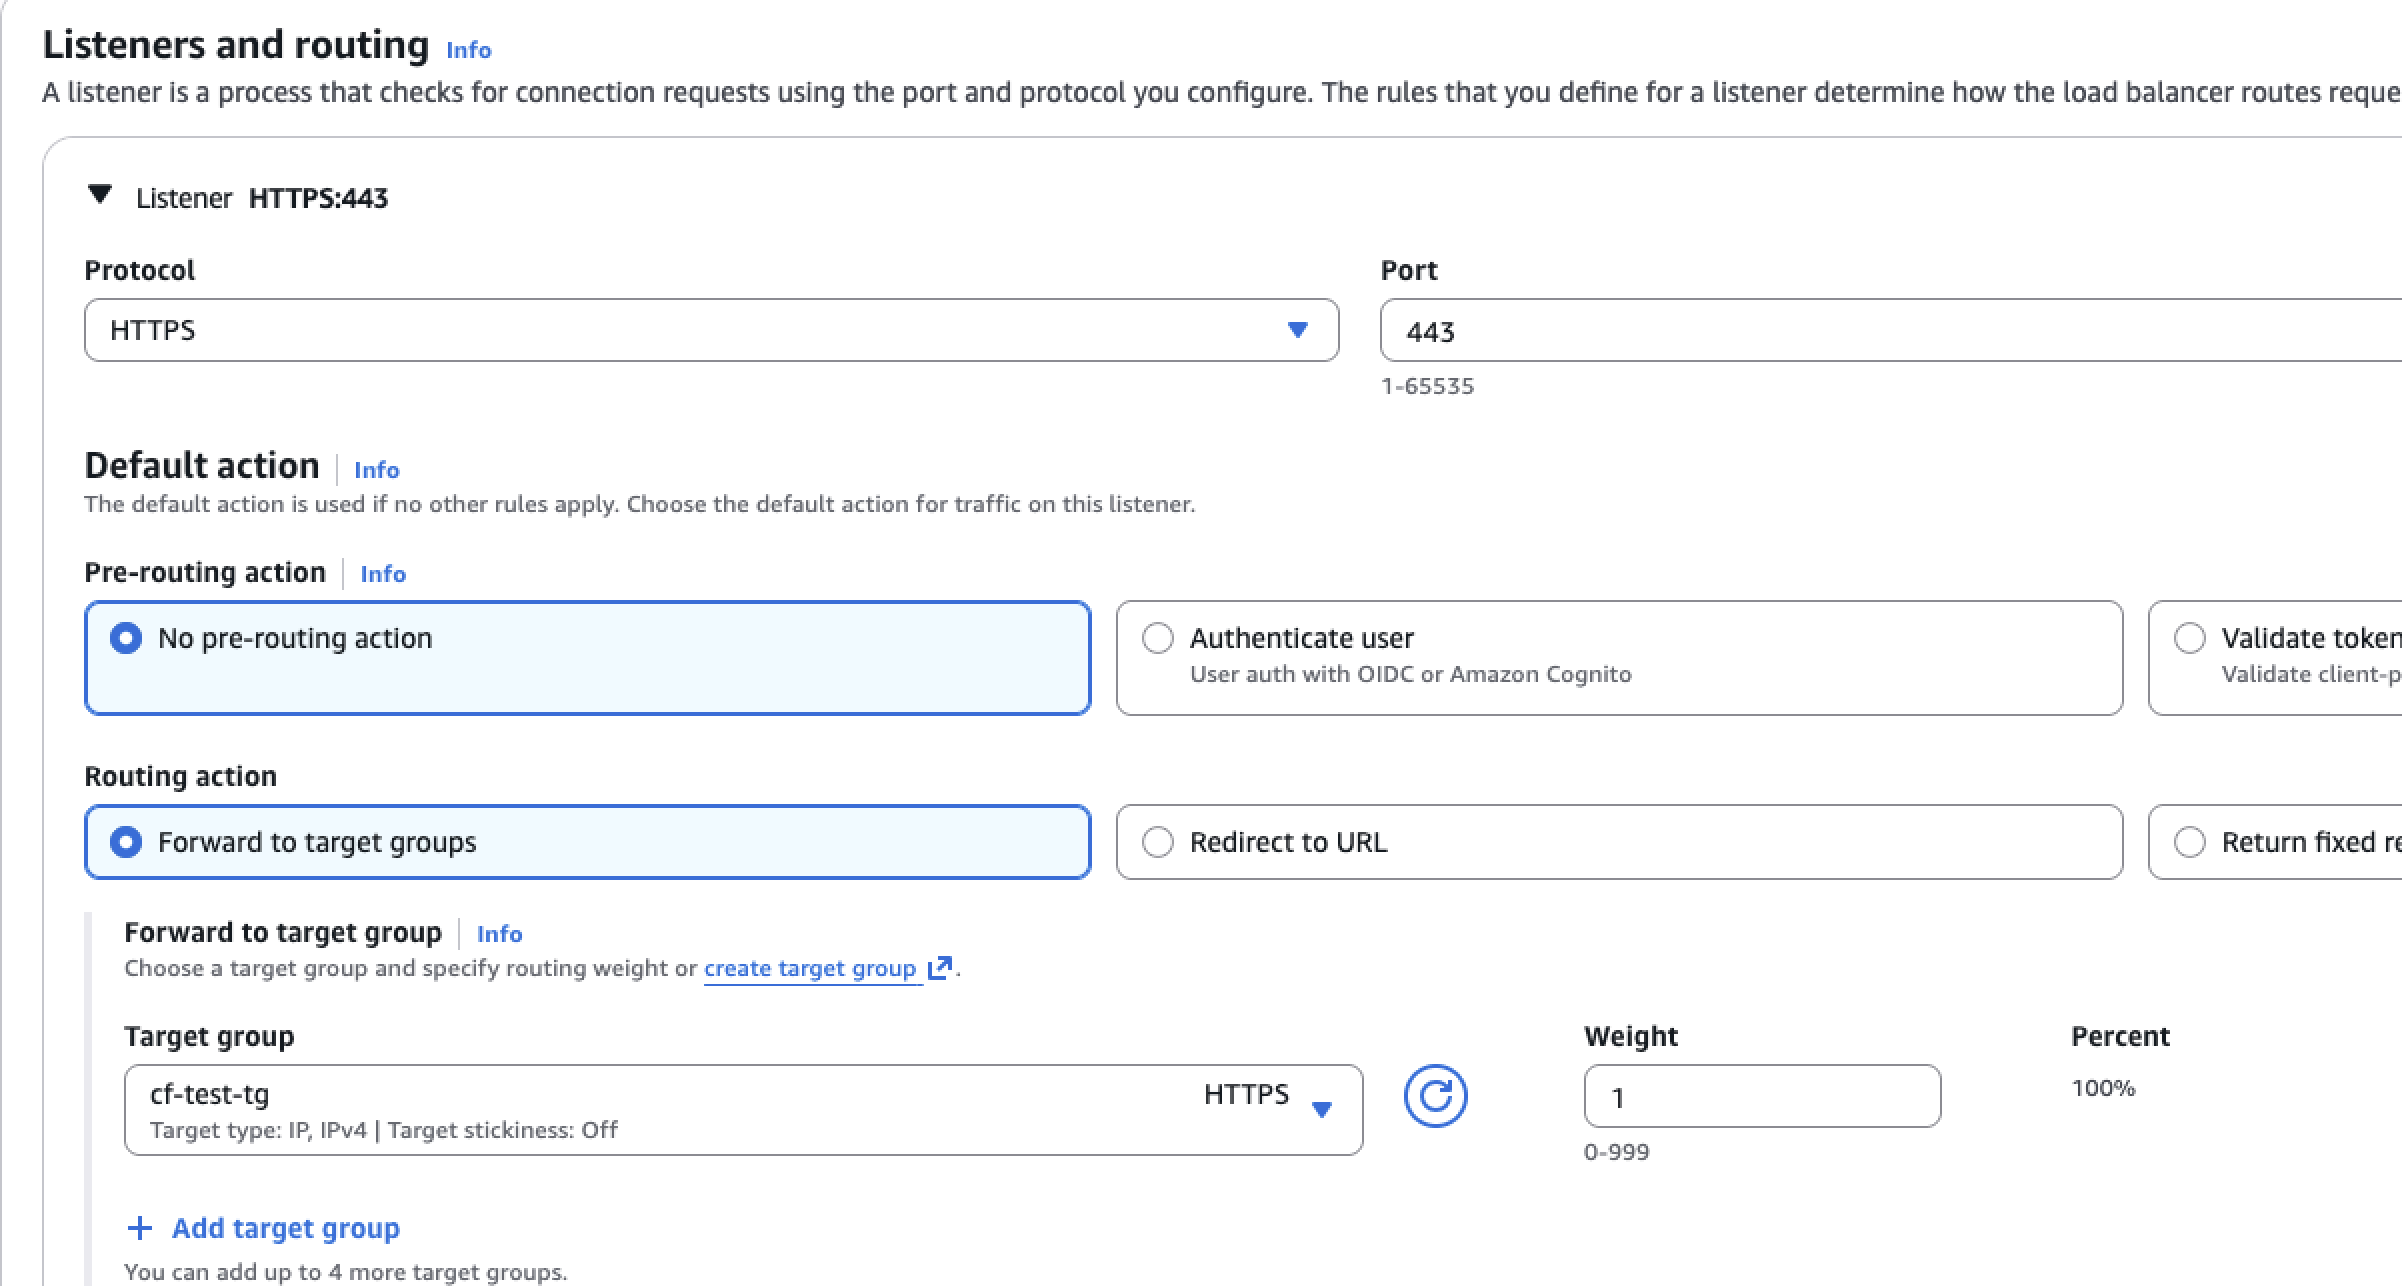Click the Weight input field
The height and width of the screenshot is (1286, 2402).
tap(1762, 1096)
